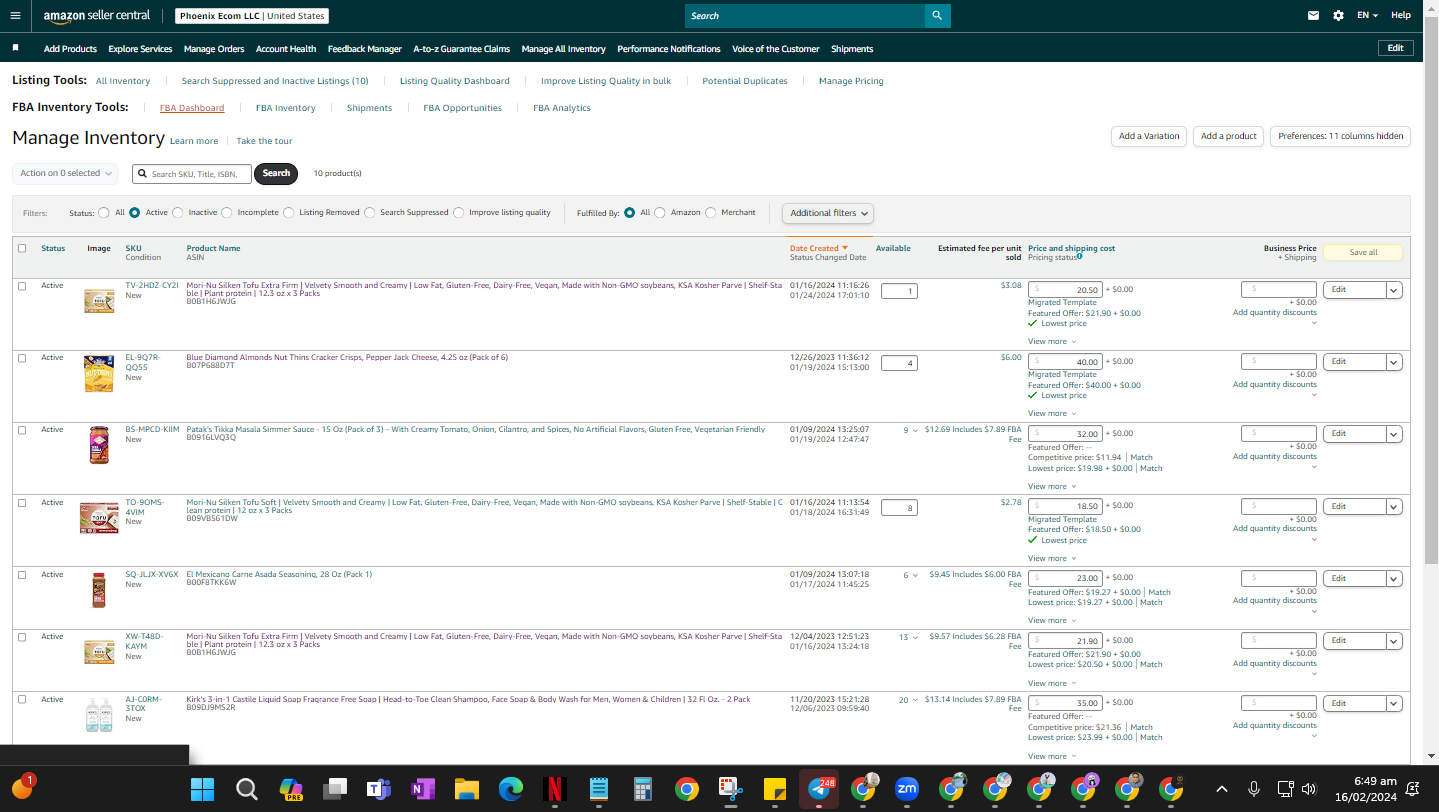
Task: Click Match next to Competitive price $11.94
Action: coord(1141,458)
